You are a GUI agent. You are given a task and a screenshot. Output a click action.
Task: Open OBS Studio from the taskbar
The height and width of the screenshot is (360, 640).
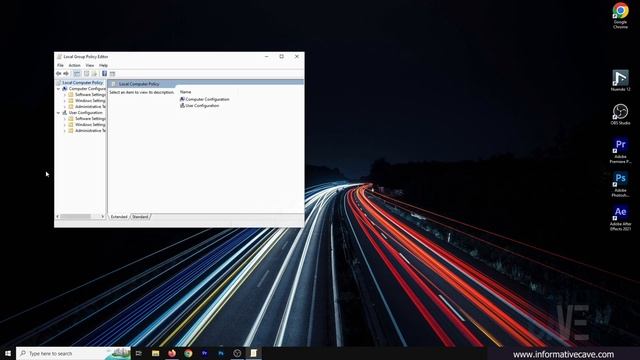pyautogui.click(x=237, y=353)
